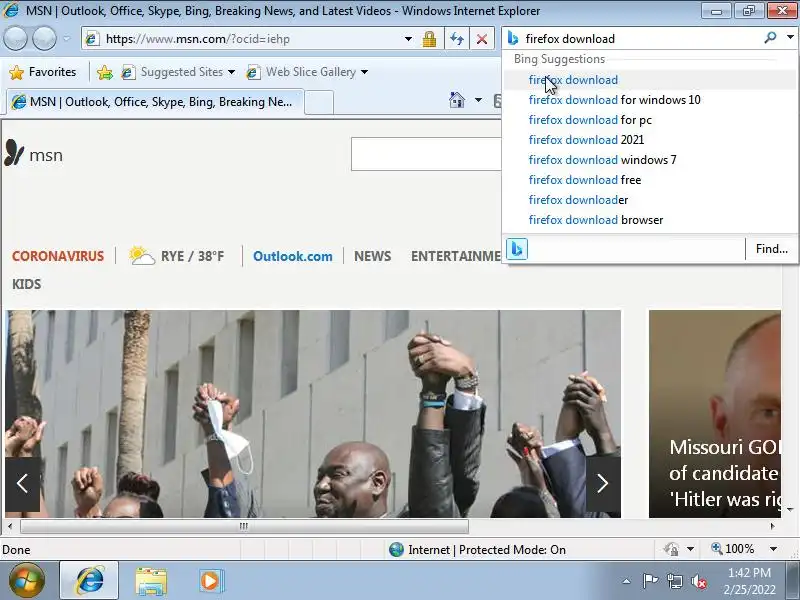Viewport: 800px width, 600px height.
Task: Expand the zoom level dropdown arrow
Action: point(773,549)
